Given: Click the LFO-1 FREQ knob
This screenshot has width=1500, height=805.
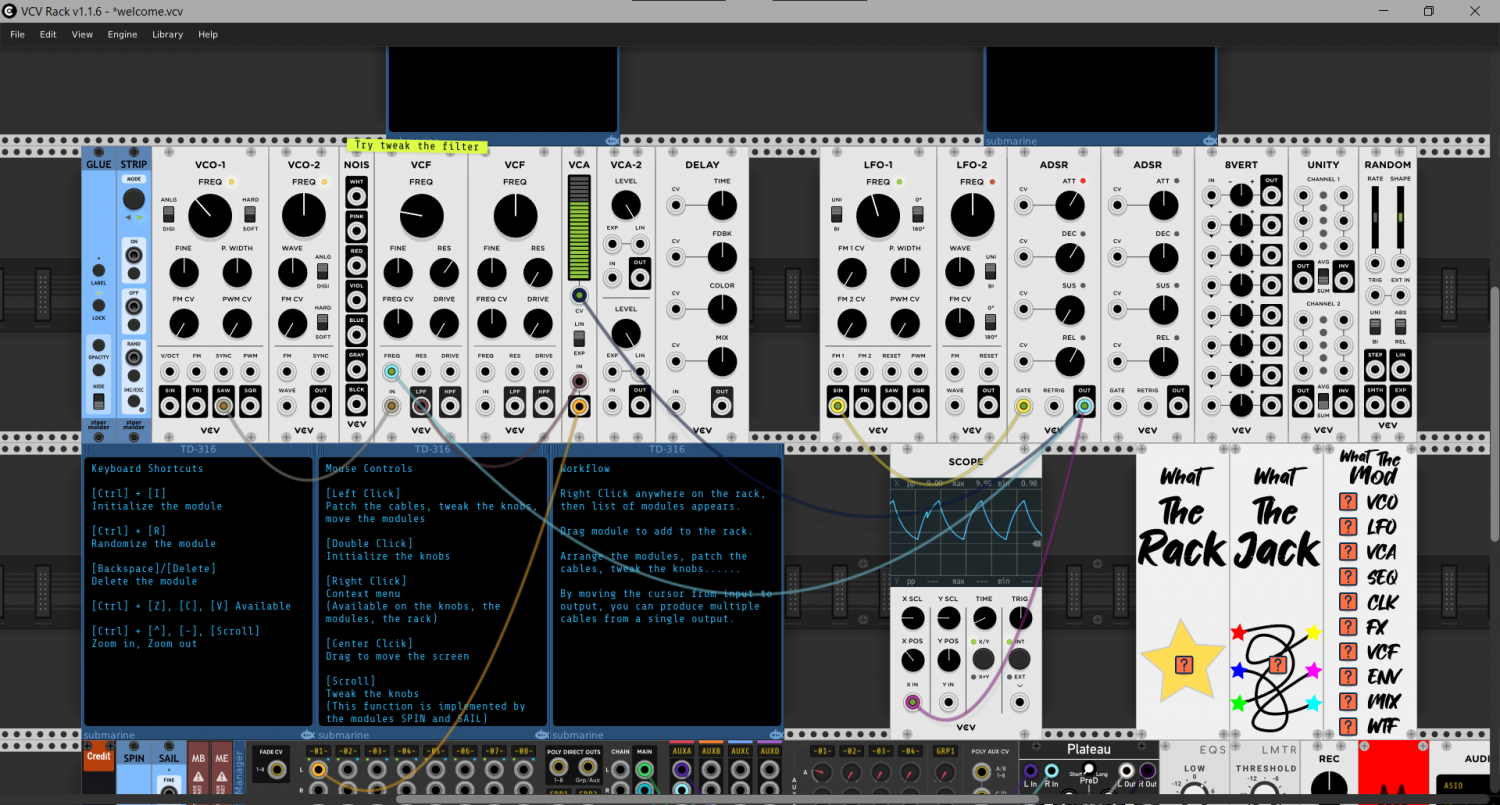Looking at the screenshot, I should coord(878,214).
